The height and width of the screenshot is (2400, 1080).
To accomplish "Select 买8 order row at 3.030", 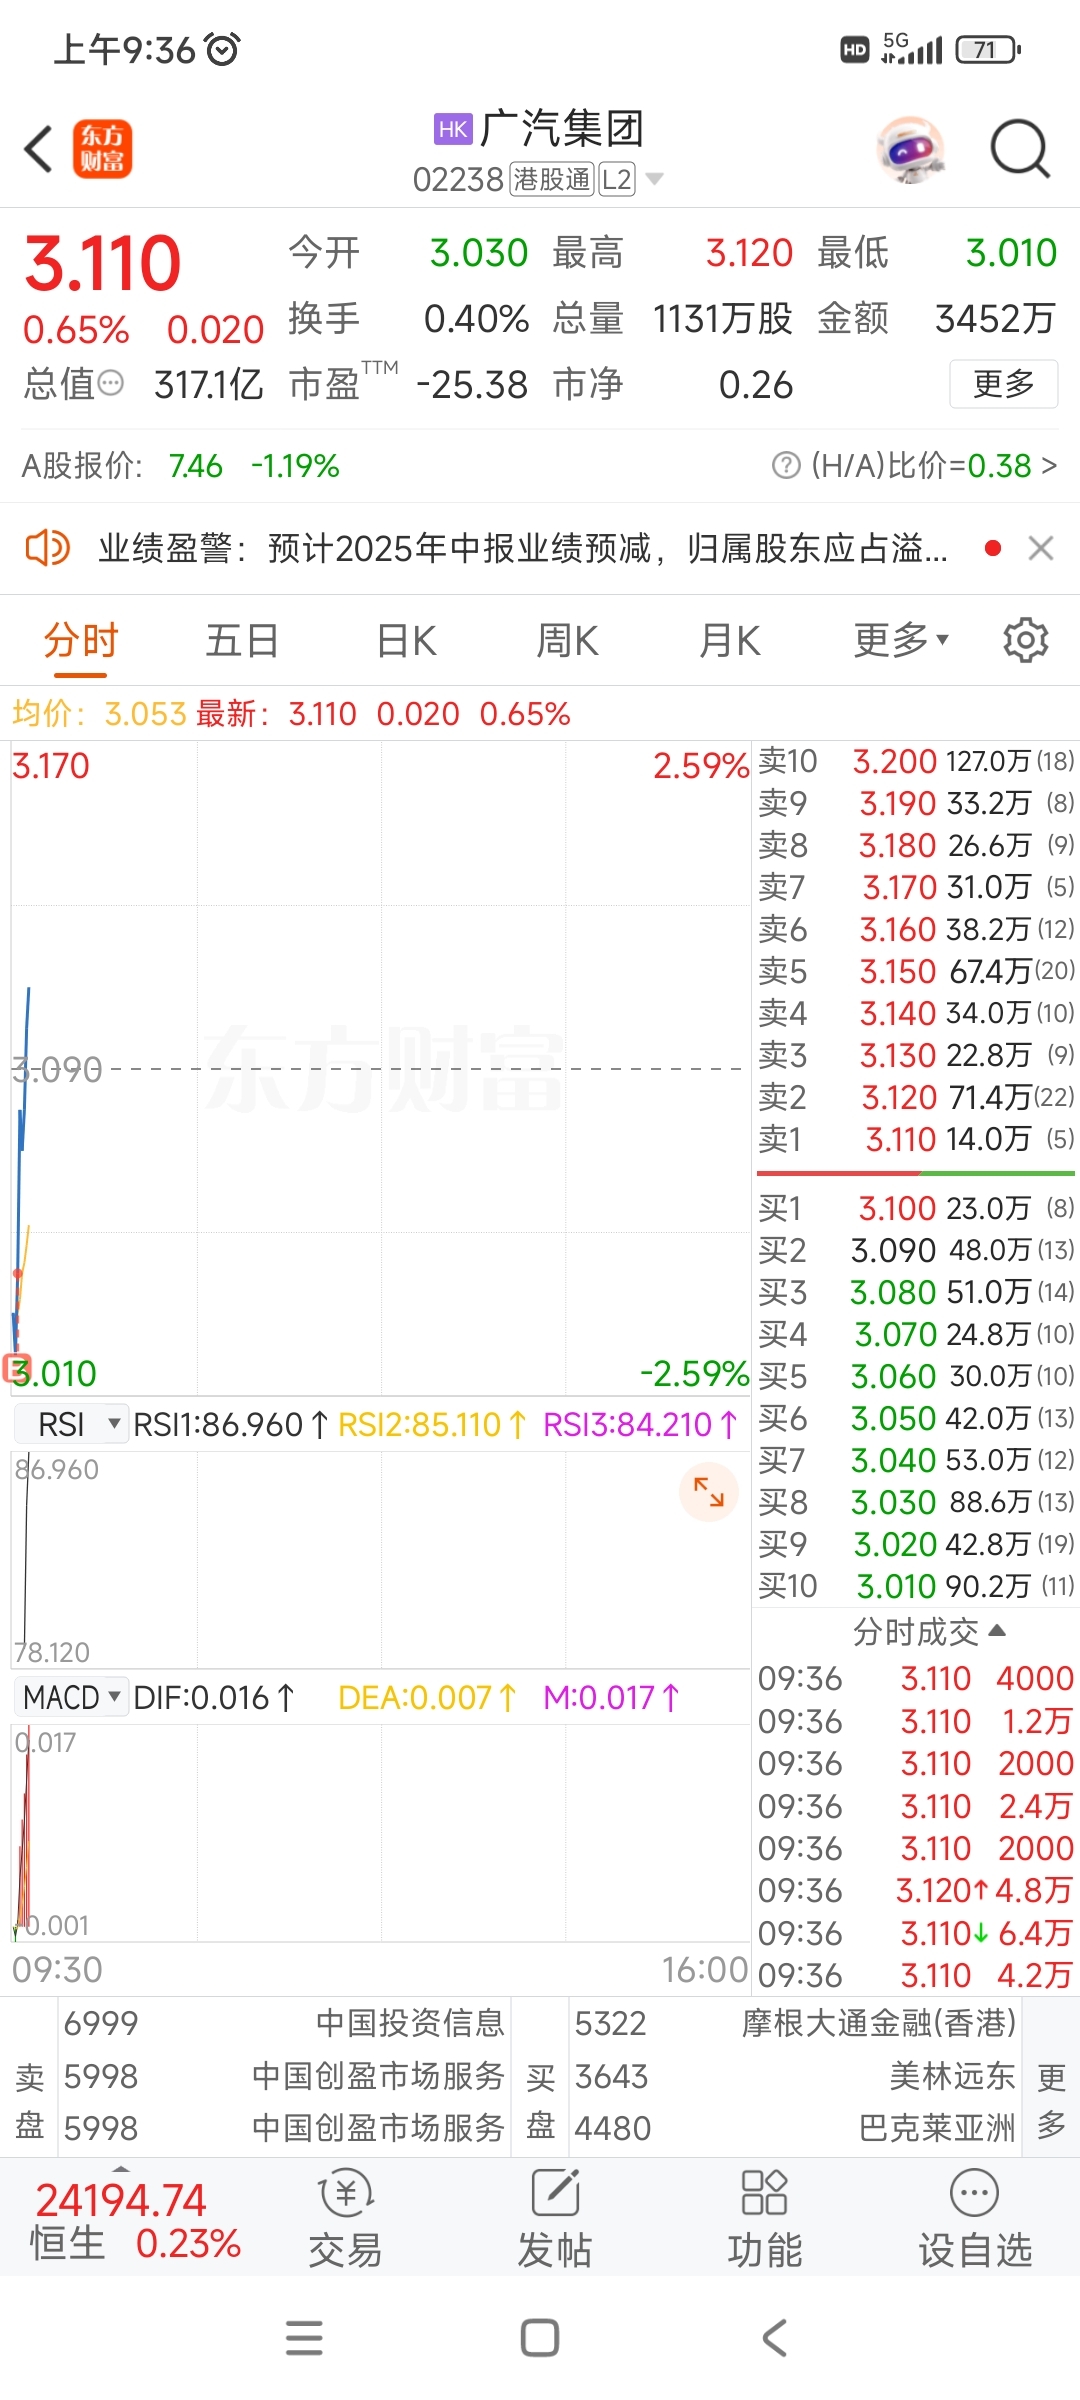I will 916,1502.
